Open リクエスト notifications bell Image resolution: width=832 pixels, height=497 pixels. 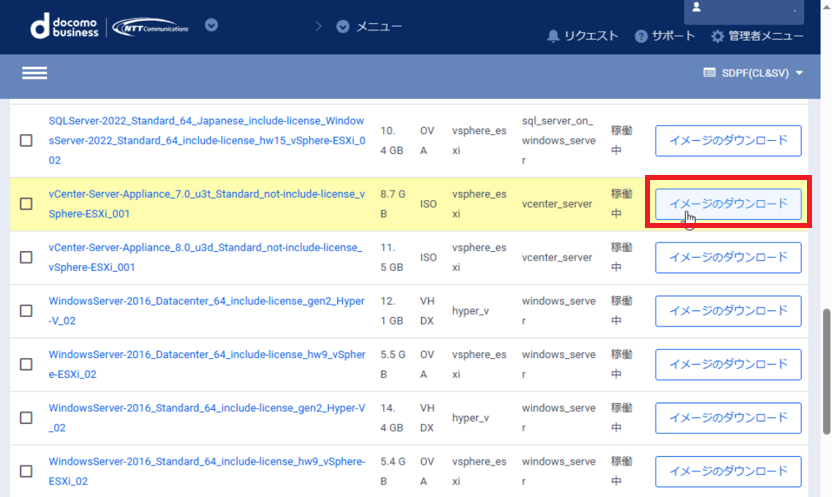coord(583,36)
